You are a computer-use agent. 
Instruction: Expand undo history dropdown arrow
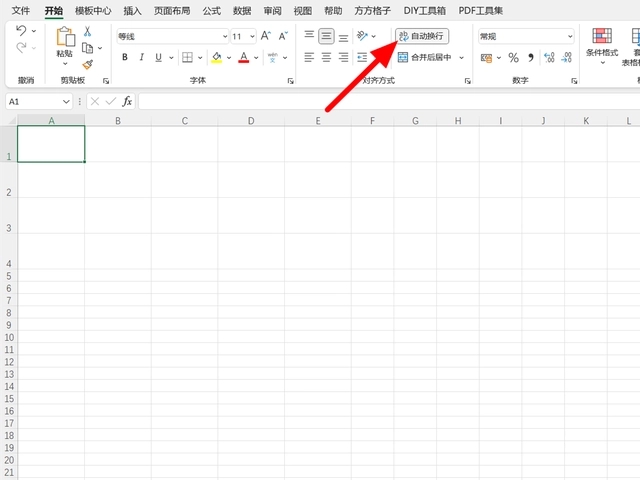[34, 31]
